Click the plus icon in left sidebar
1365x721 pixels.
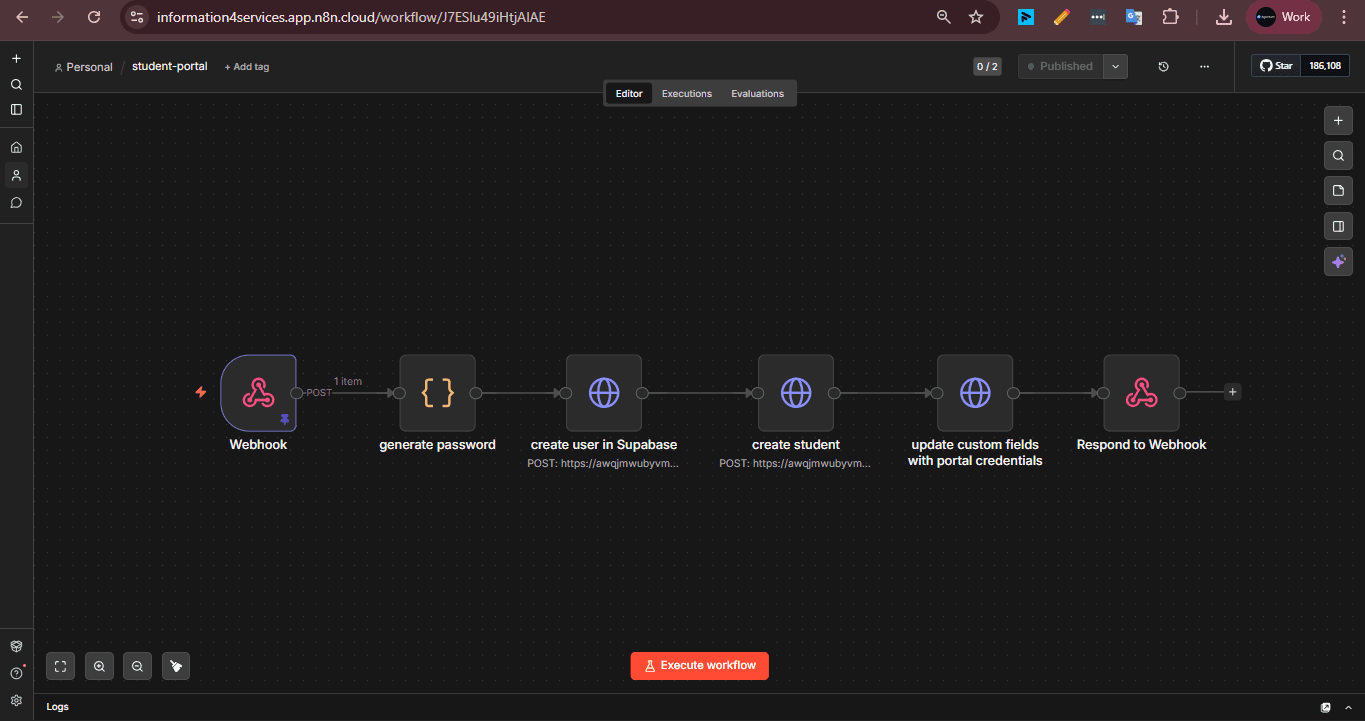(x=16, y=59)
